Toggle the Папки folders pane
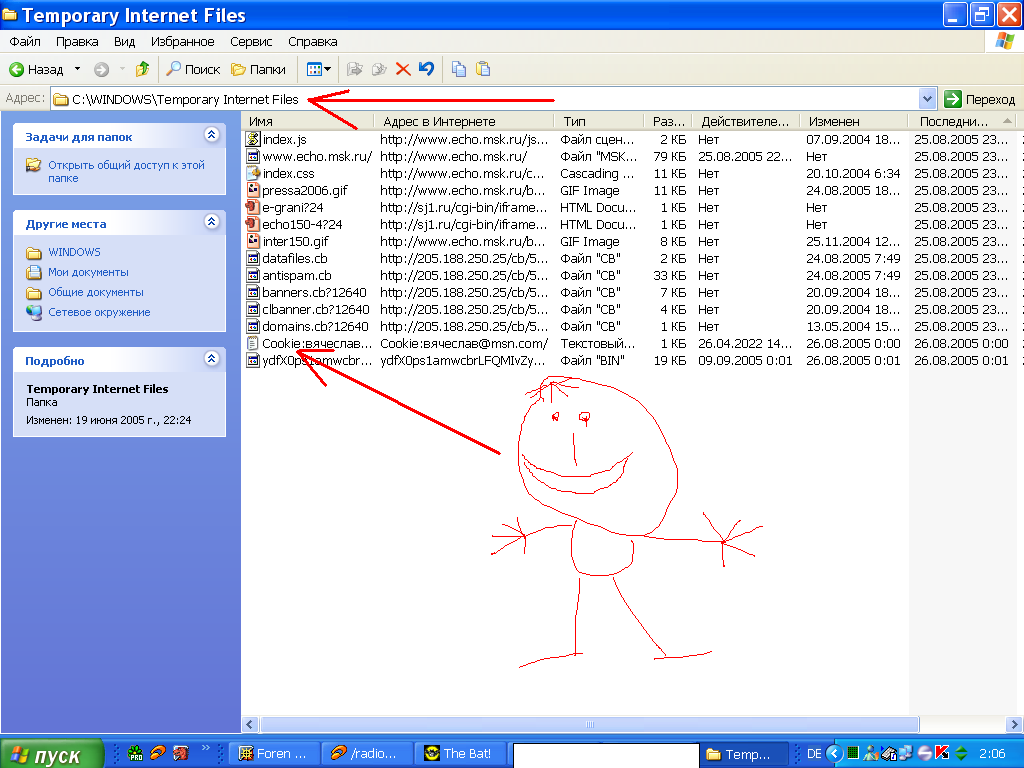This screenshot has height=768, width=1024. pyautogui.click(x=258, y=69)
